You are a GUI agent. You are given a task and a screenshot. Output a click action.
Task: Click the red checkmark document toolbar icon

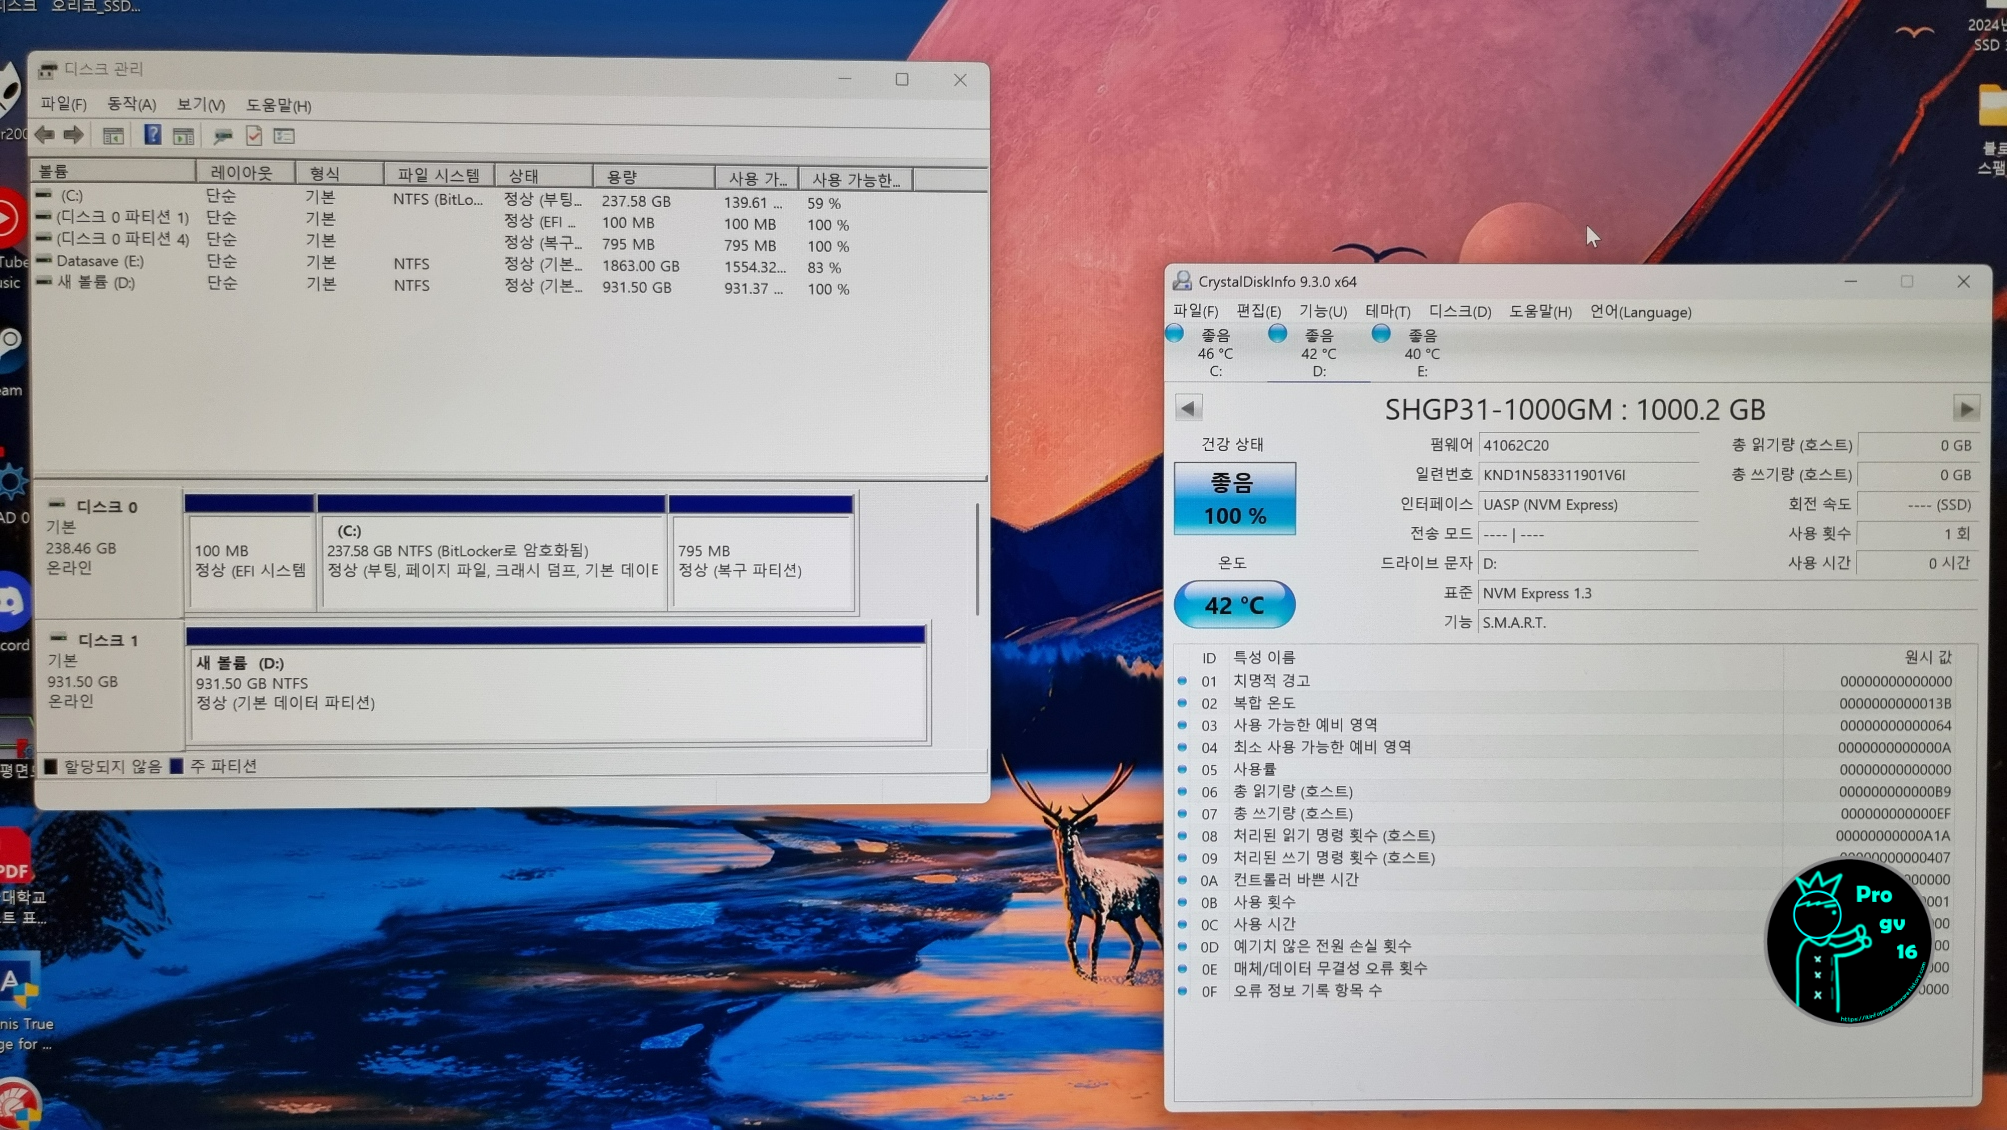[x=254, y=135]
